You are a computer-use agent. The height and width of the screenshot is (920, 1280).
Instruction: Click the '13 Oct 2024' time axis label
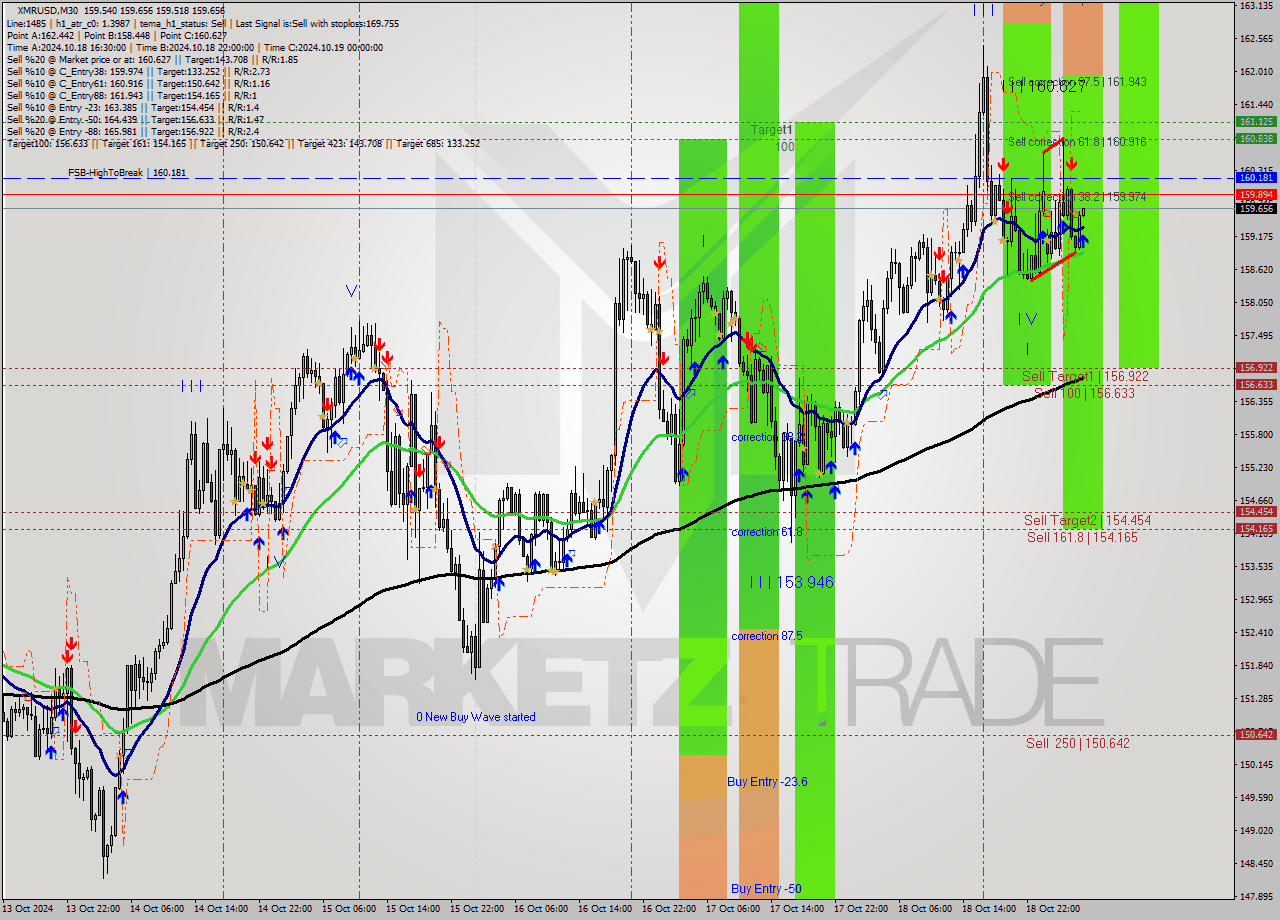coord(29,909)
